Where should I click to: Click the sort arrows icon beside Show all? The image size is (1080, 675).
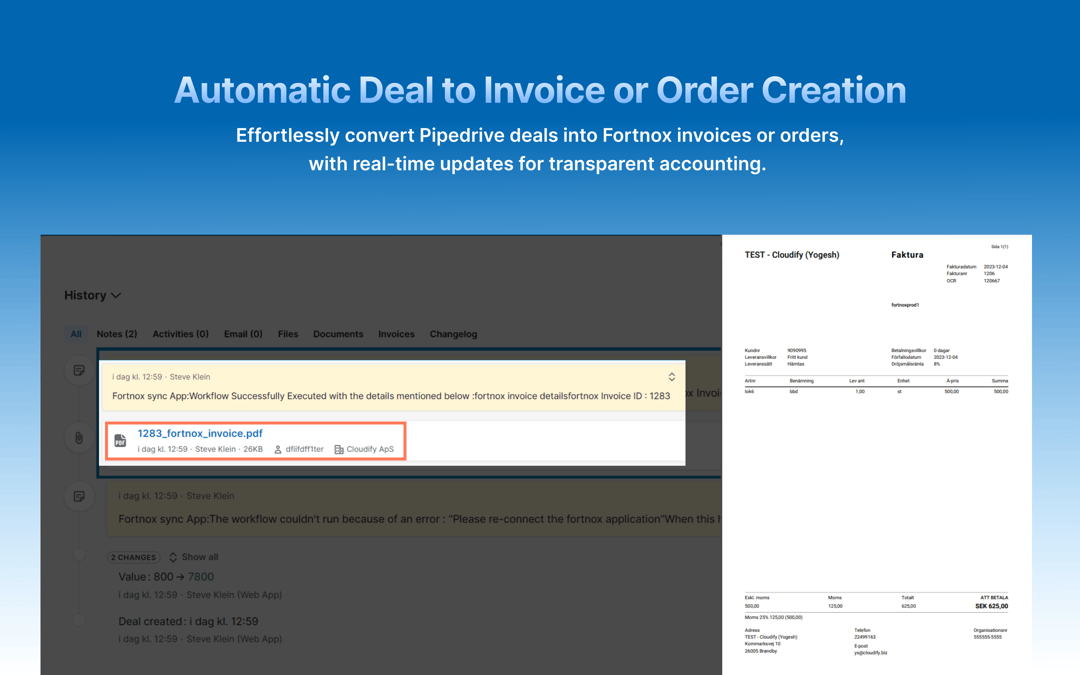tap(173, 557)
